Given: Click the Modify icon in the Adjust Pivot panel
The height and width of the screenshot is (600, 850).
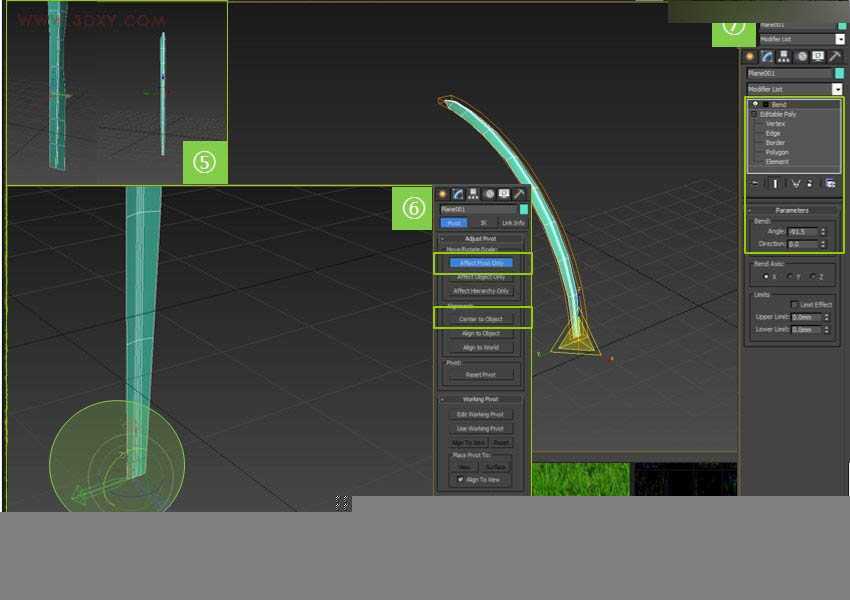Looking at the screenshot, I should [458, 194].
